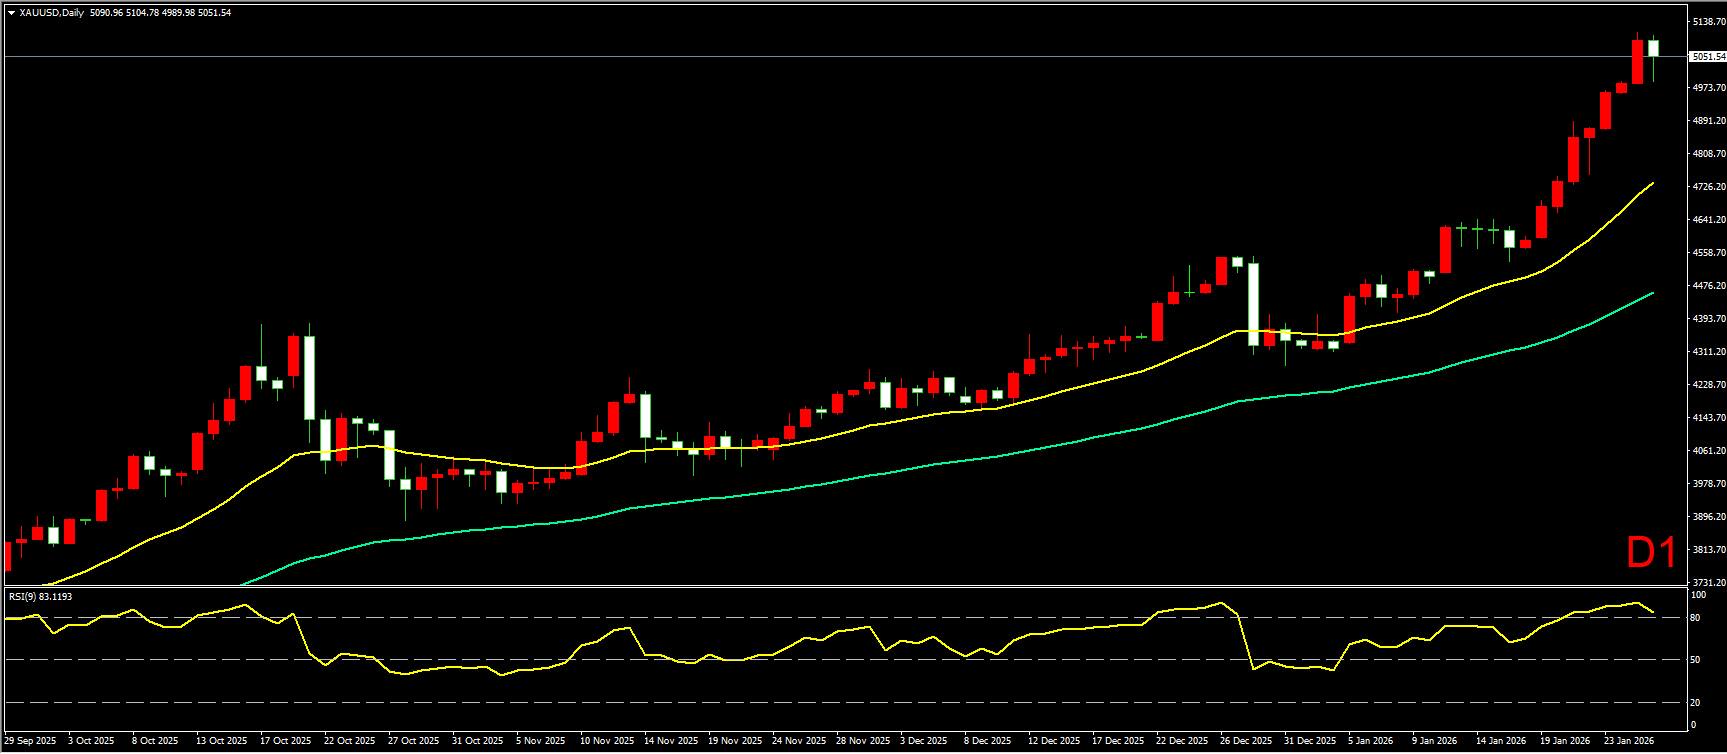Screen dimensions: 1727x754
Task: Select the tall white candle near 26 Dec 2025
Action: click(1253, 304)
